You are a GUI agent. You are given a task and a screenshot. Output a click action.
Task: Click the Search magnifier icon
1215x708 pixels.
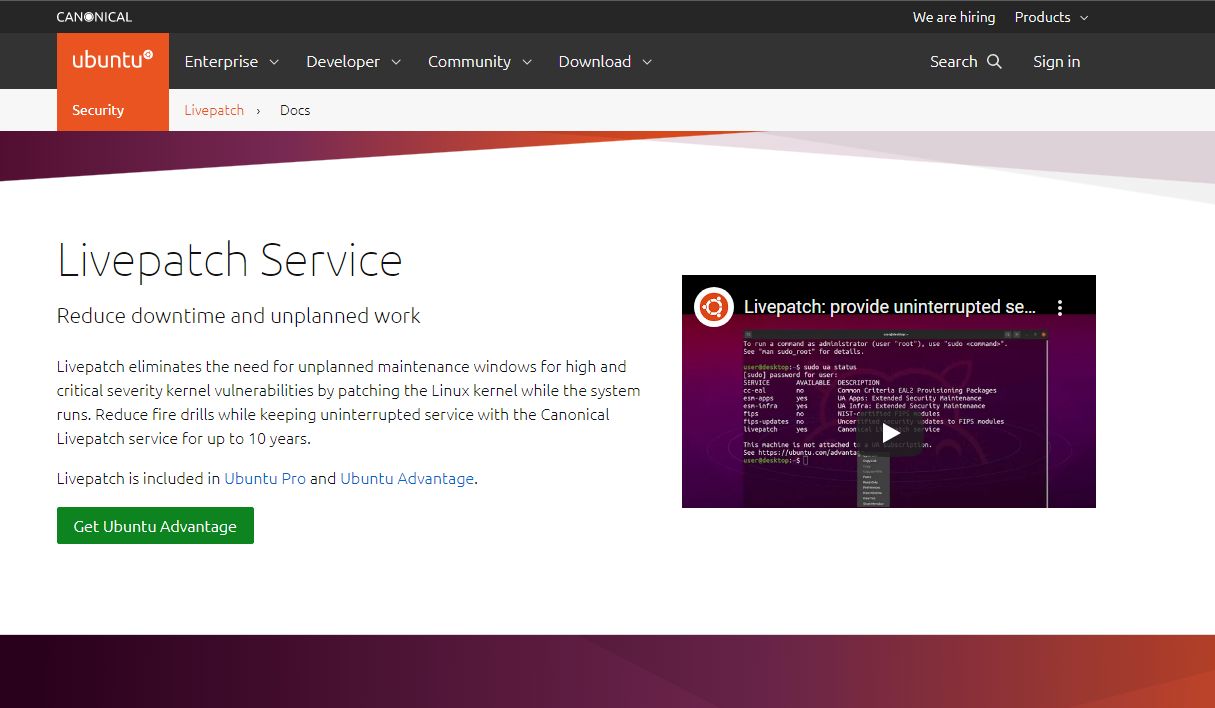[994, 62]
